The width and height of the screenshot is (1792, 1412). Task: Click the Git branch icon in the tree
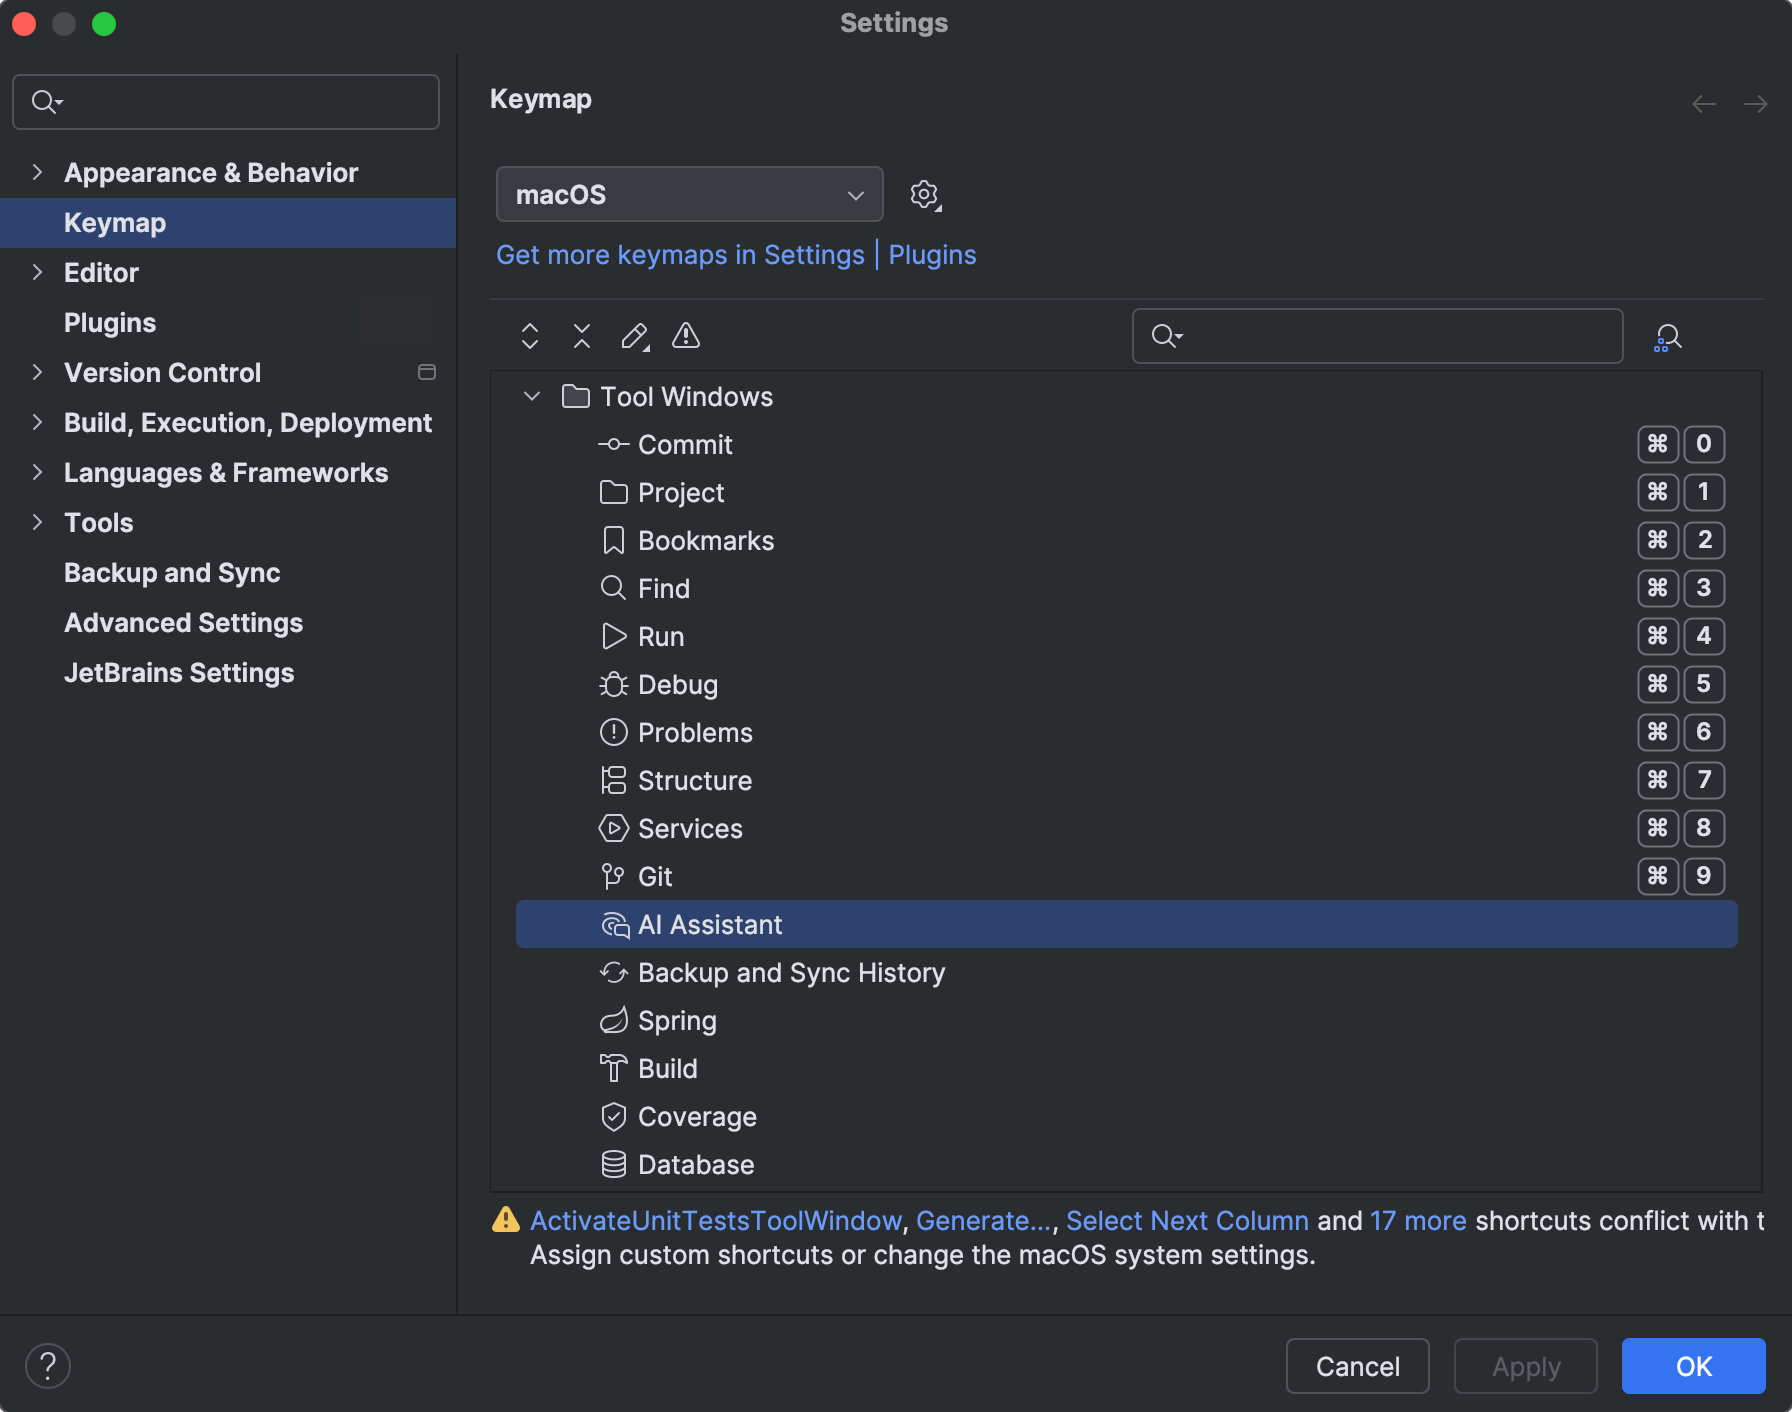[x=613, y=876]
